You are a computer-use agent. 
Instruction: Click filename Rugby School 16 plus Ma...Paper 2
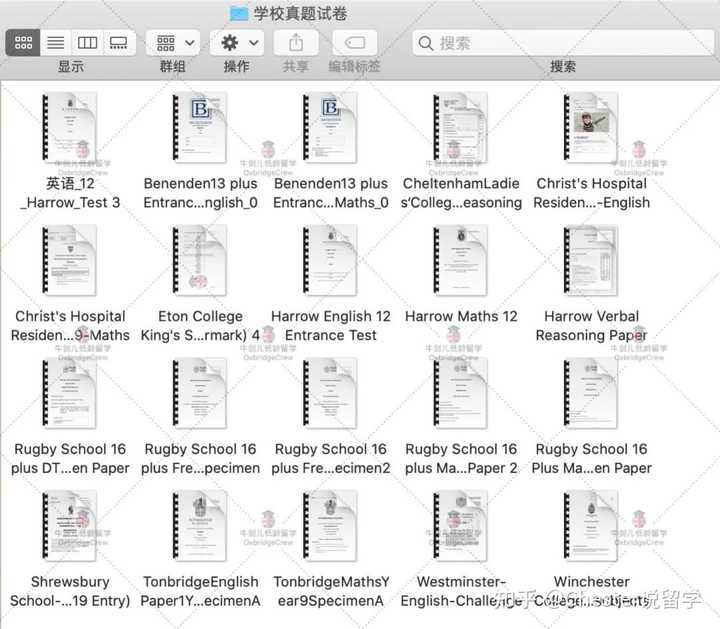coord(461,458)
